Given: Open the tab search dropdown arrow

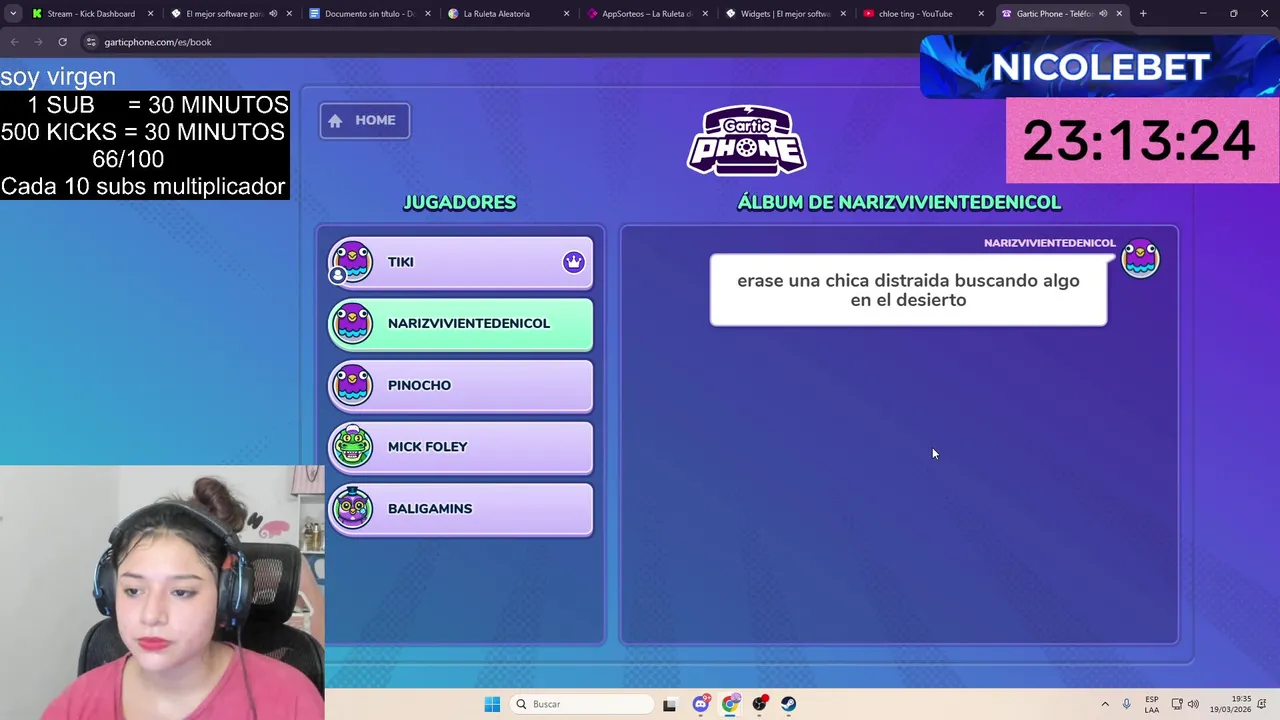Looking at the screenshot, I should (x=12, y=14).
